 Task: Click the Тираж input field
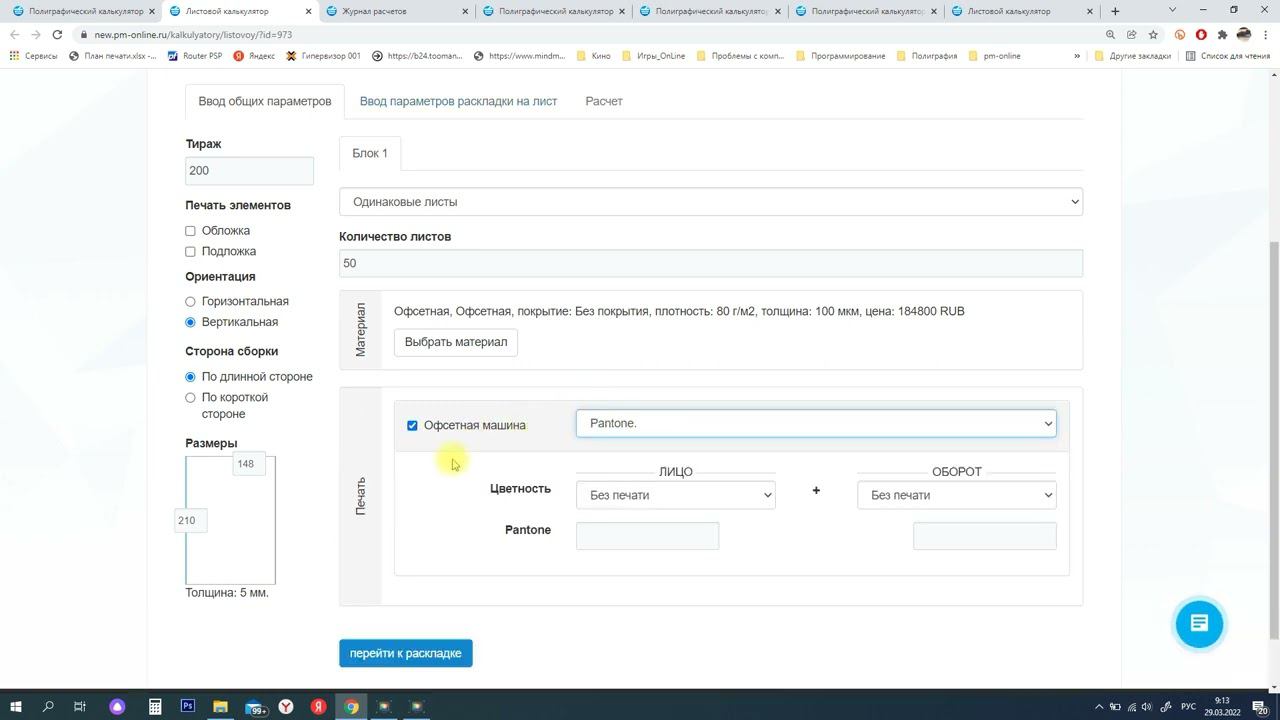pos(249,171)
